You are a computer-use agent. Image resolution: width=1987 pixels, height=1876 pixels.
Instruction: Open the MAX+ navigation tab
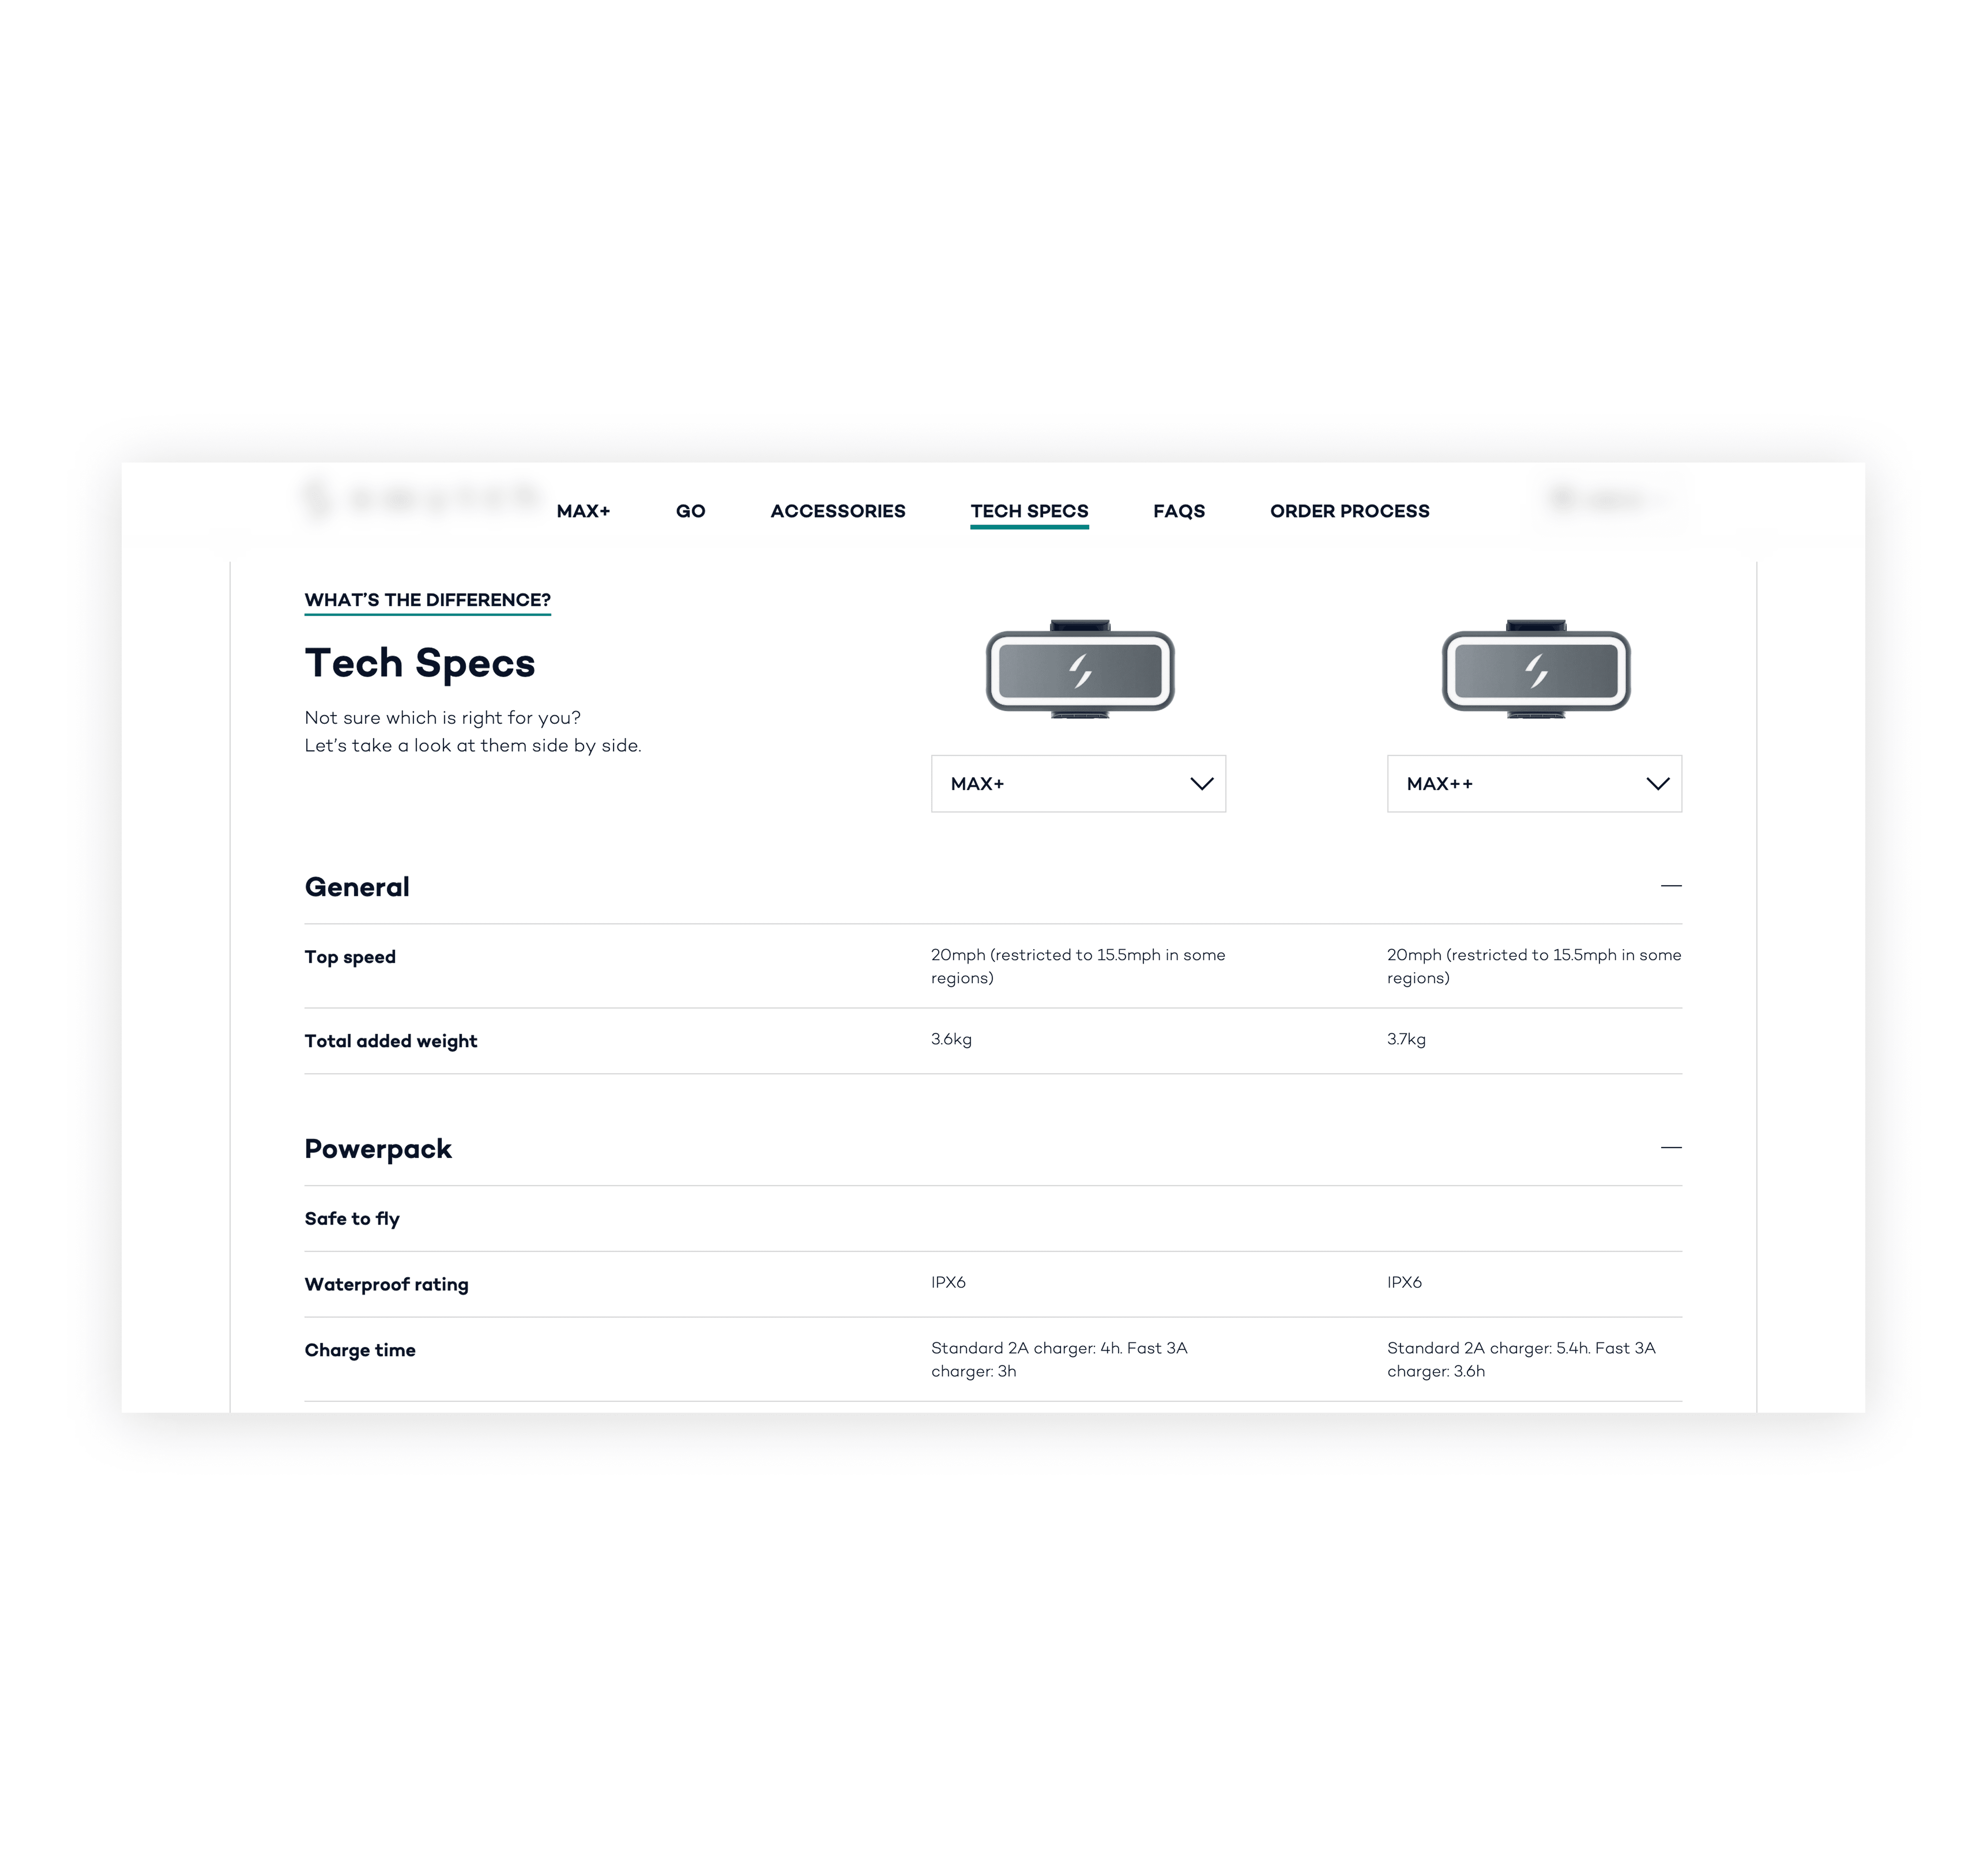tap(583, 511)
